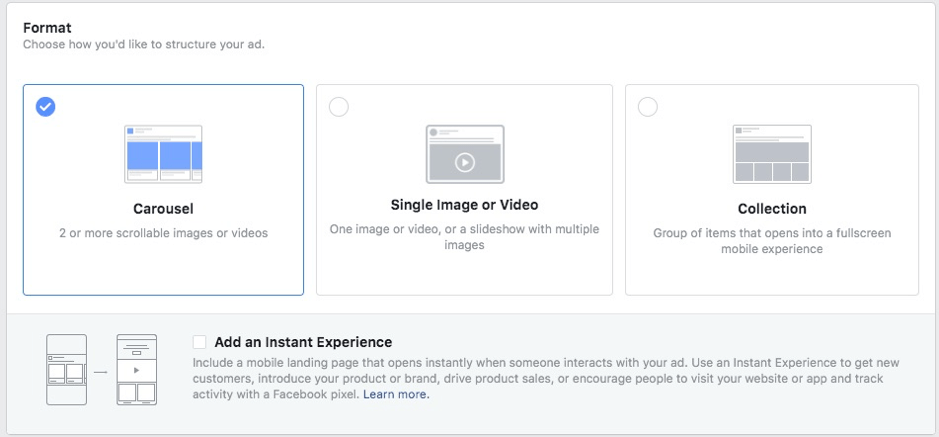This screenshot has height=437, width=939.
Task: Click the Collection title text
Action: pyautogui.click(x=772, y=209)
